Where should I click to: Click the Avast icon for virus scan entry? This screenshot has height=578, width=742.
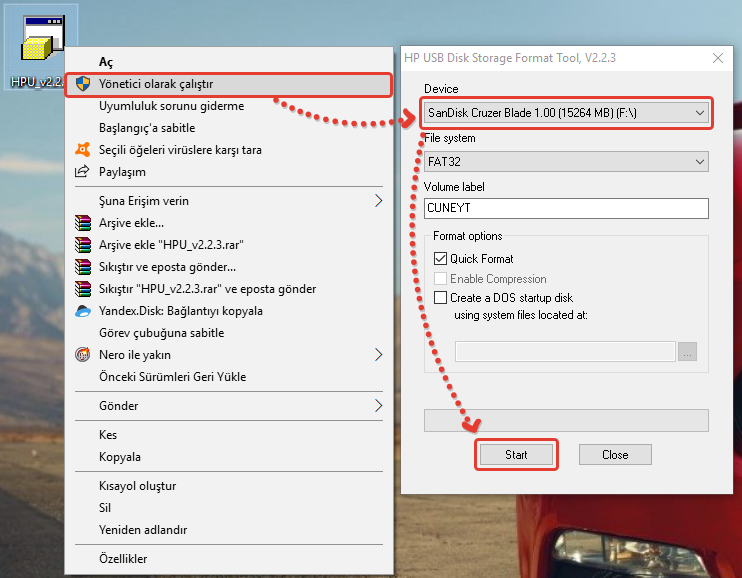(83, 150)
